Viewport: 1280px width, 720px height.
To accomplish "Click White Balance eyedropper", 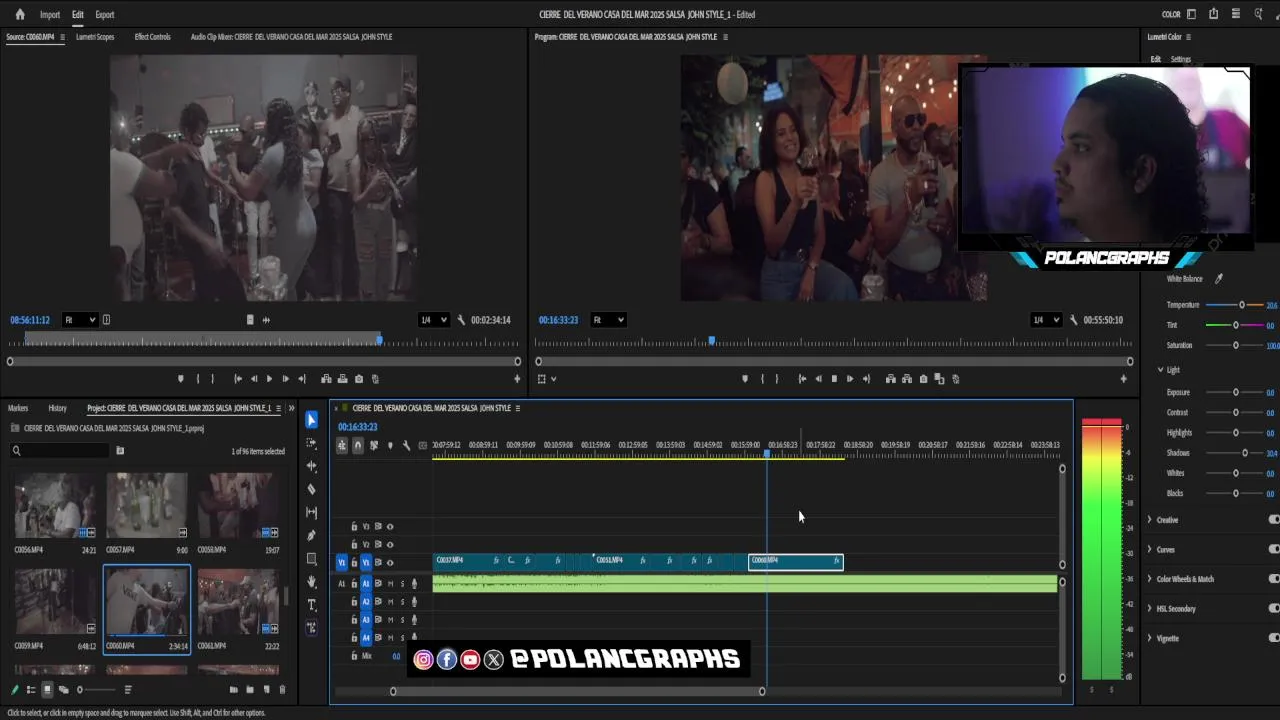I will [x=1218, y=279].
